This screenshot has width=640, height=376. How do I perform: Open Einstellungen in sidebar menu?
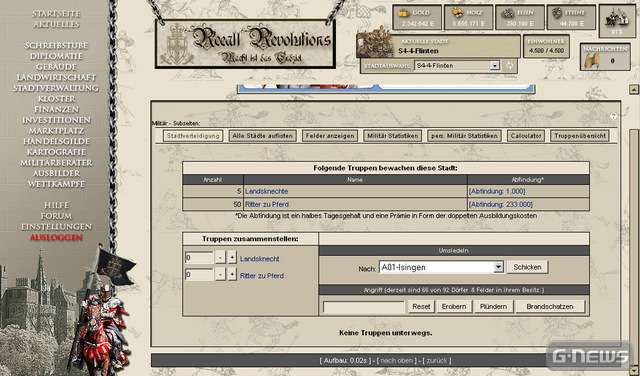coord(56,227)
